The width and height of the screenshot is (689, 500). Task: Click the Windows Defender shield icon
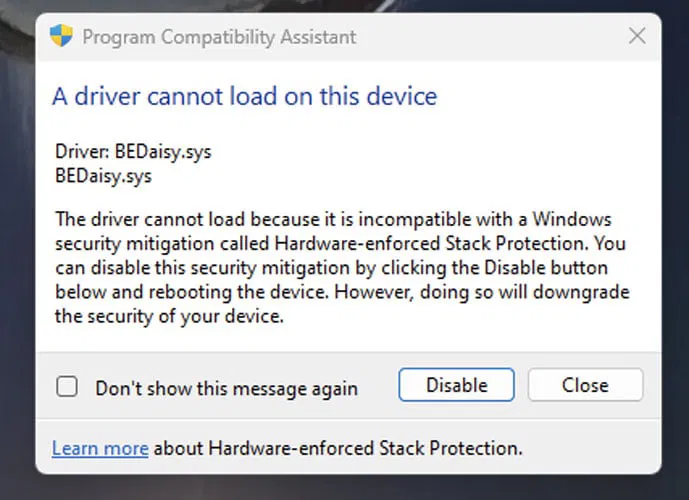click(61, 37)
